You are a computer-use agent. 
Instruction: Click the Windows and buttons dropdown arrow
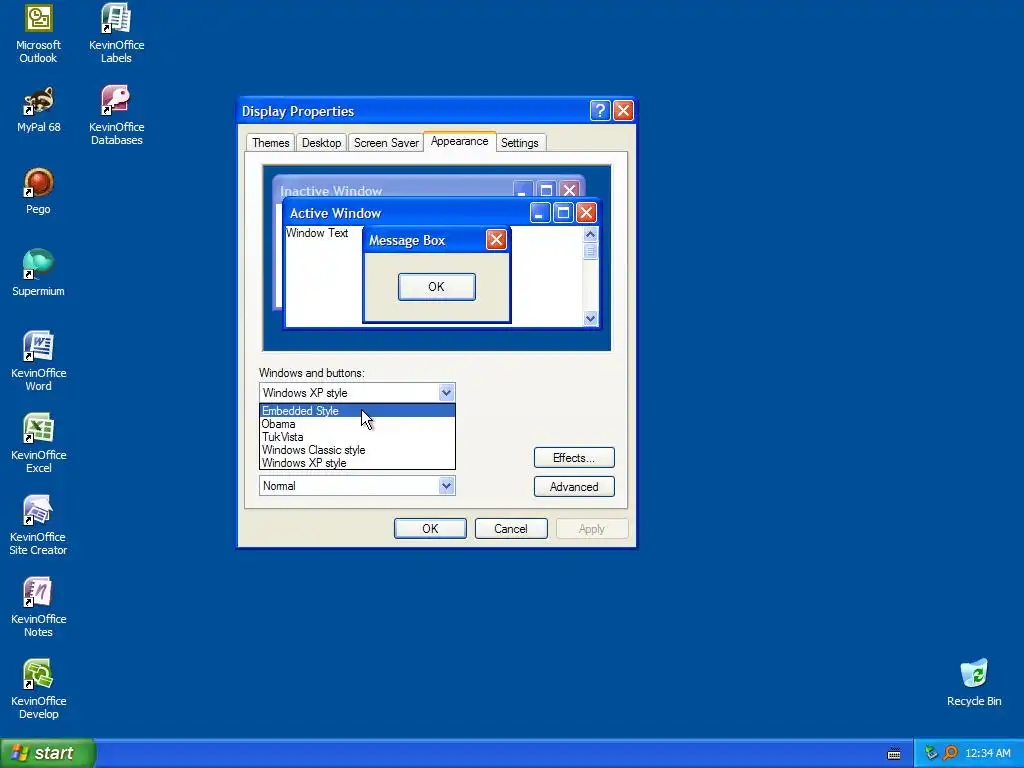(446, 392)
